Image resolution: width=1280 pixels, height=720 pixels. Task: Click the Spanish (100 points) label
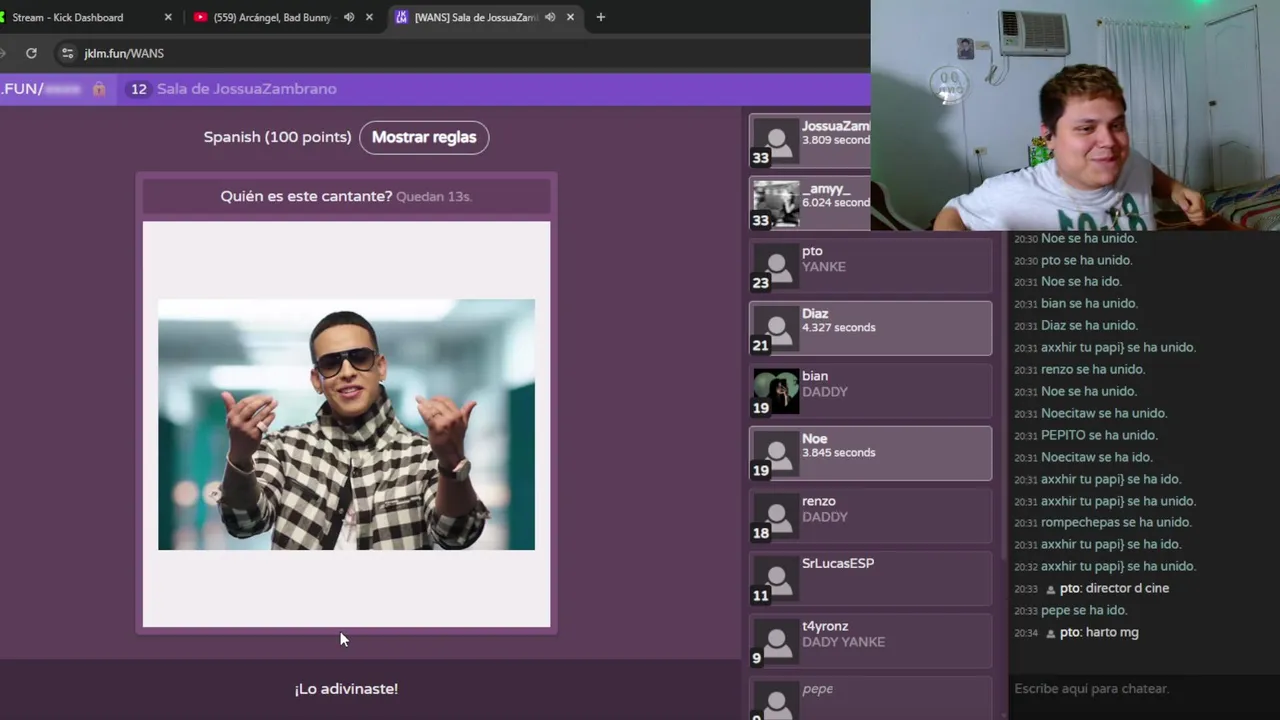coord(277,137)
